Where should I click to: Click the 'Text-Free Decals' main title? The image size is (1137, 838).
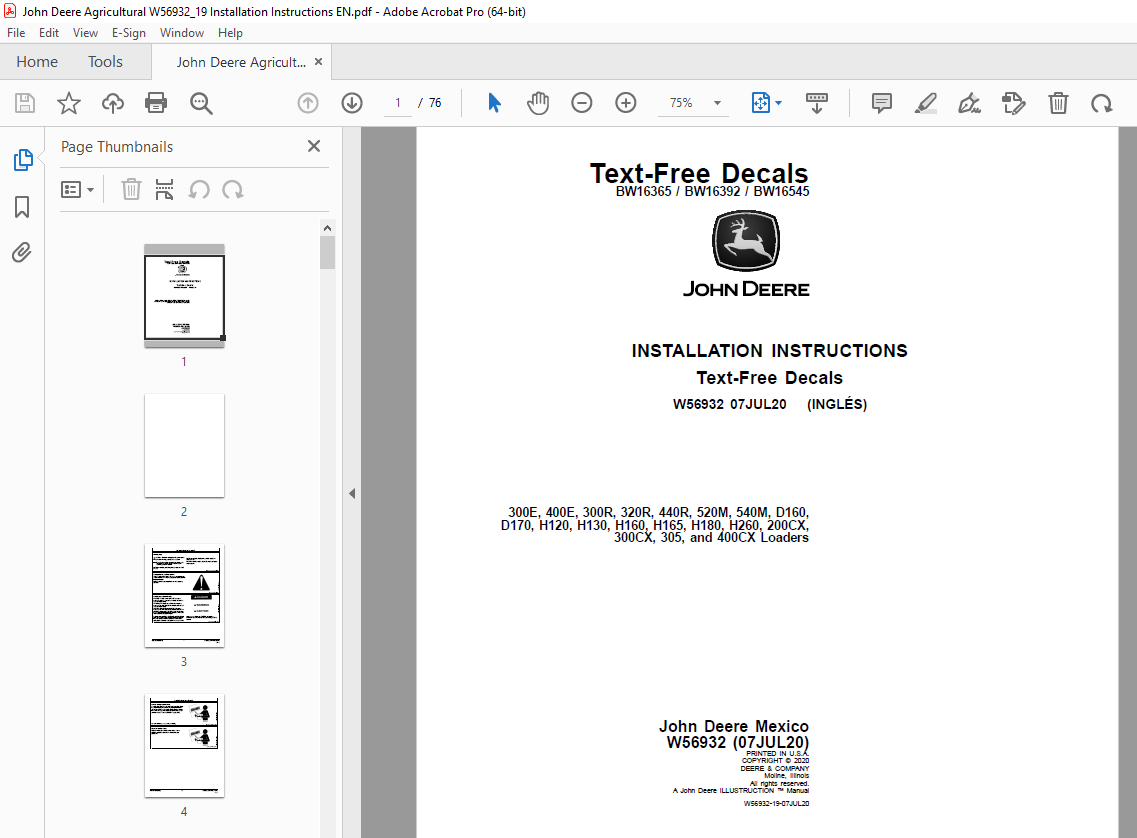point(699,173)
